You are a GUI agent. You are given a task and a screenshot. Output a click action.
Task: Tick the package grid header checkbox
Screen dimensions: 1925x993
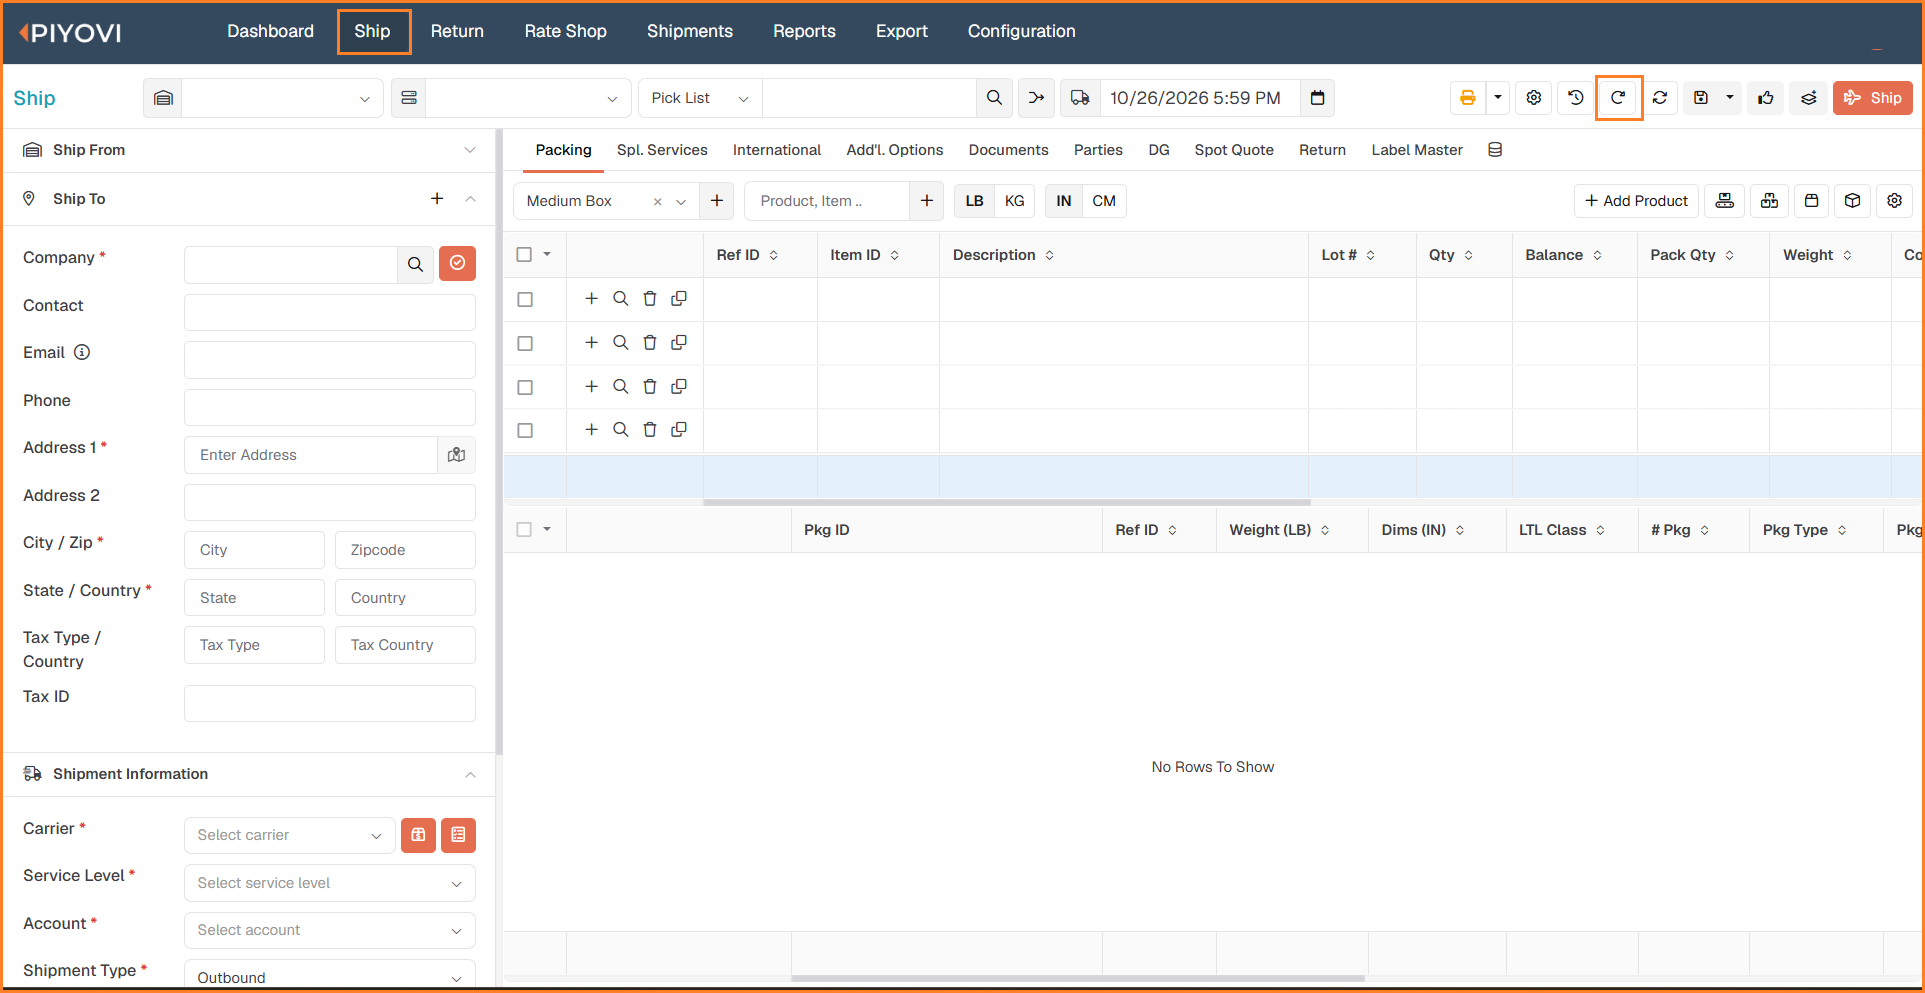(524, 530)
